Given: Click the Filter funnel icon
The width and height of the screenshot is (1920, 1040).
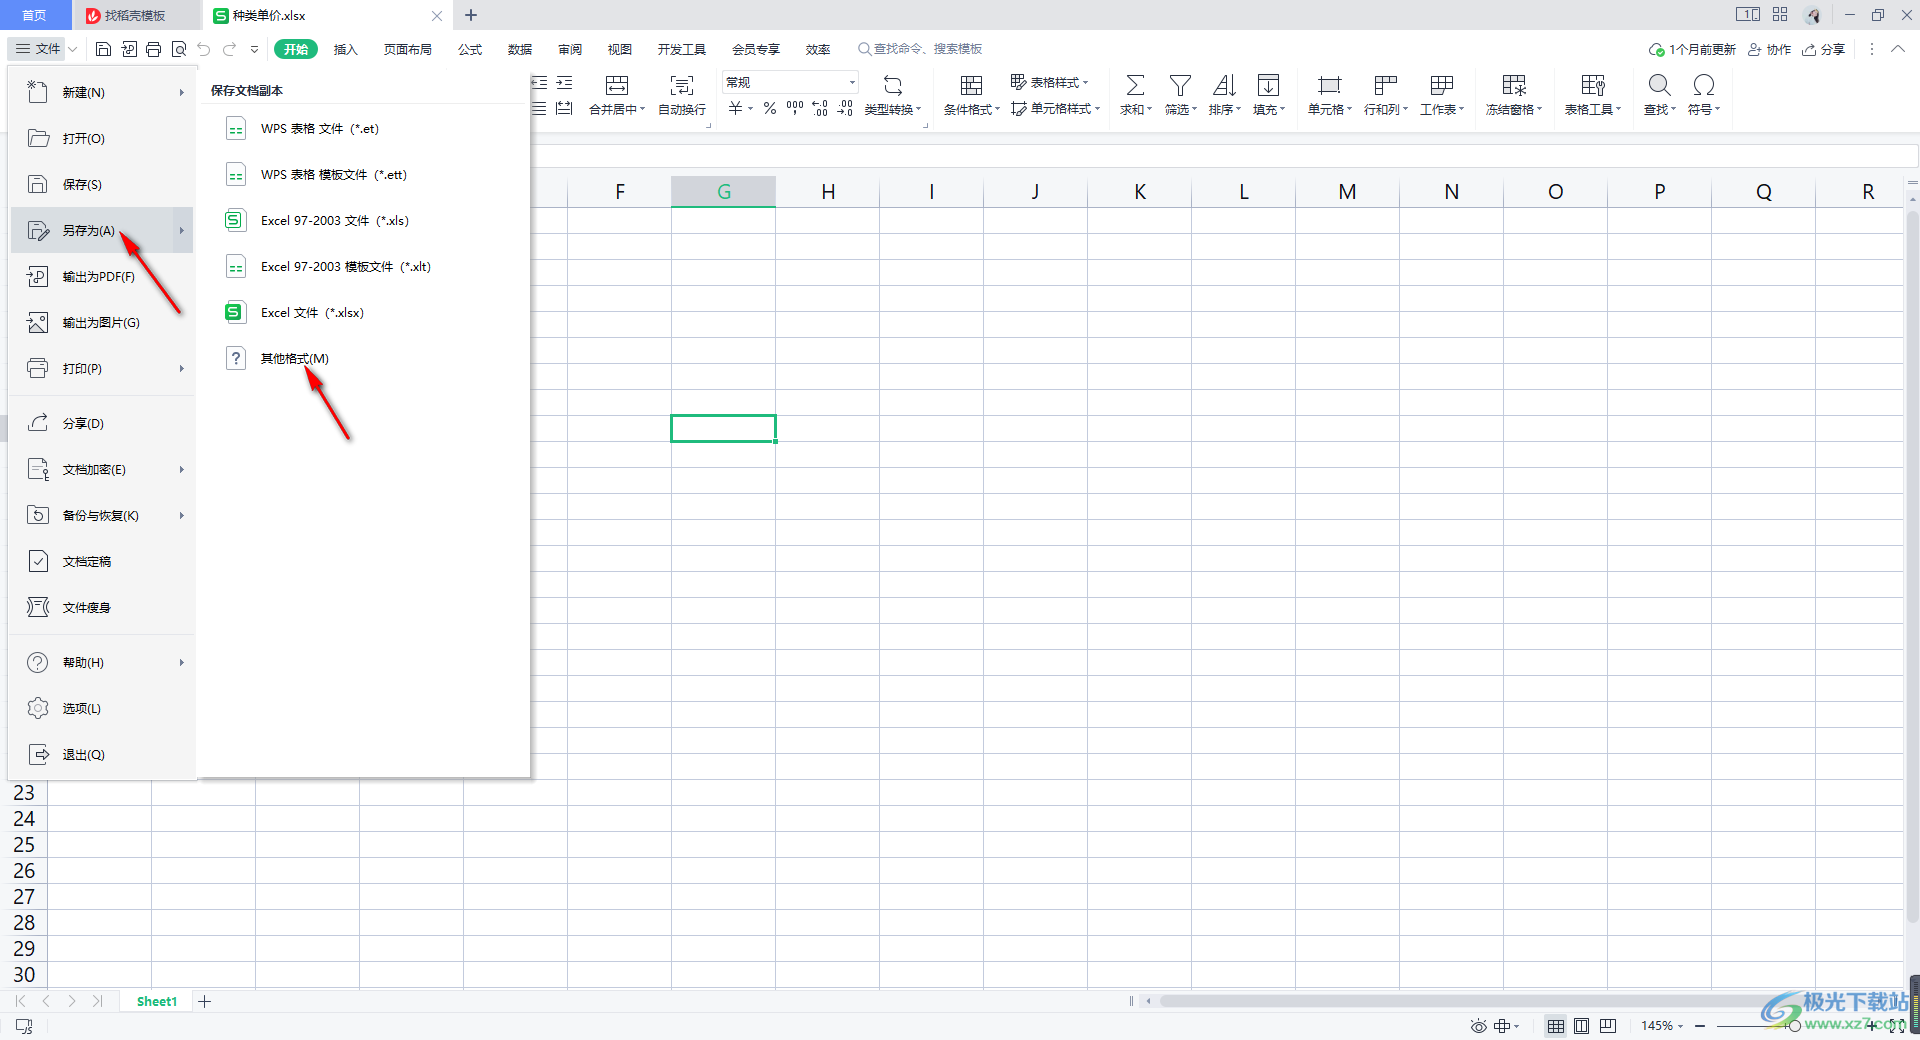Looking at the screenshot, I should point(1180,85).
